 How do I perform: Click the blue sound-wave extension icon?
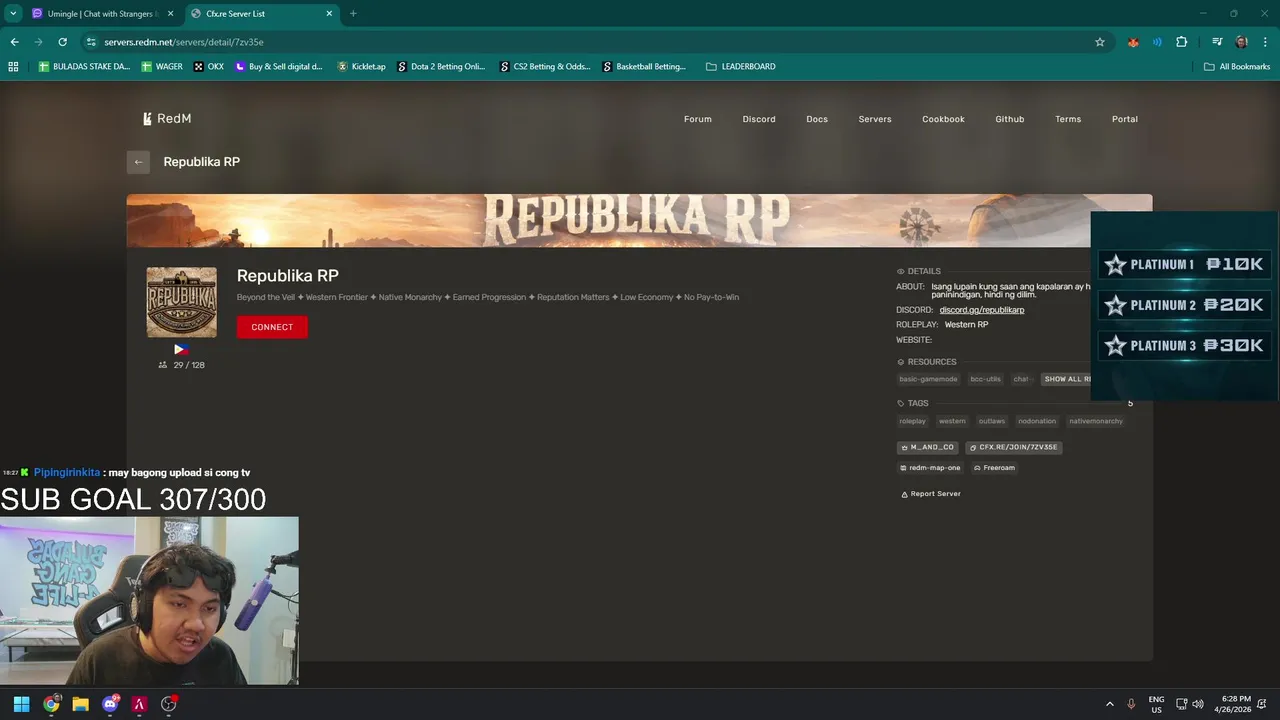tap(1157, 42)
